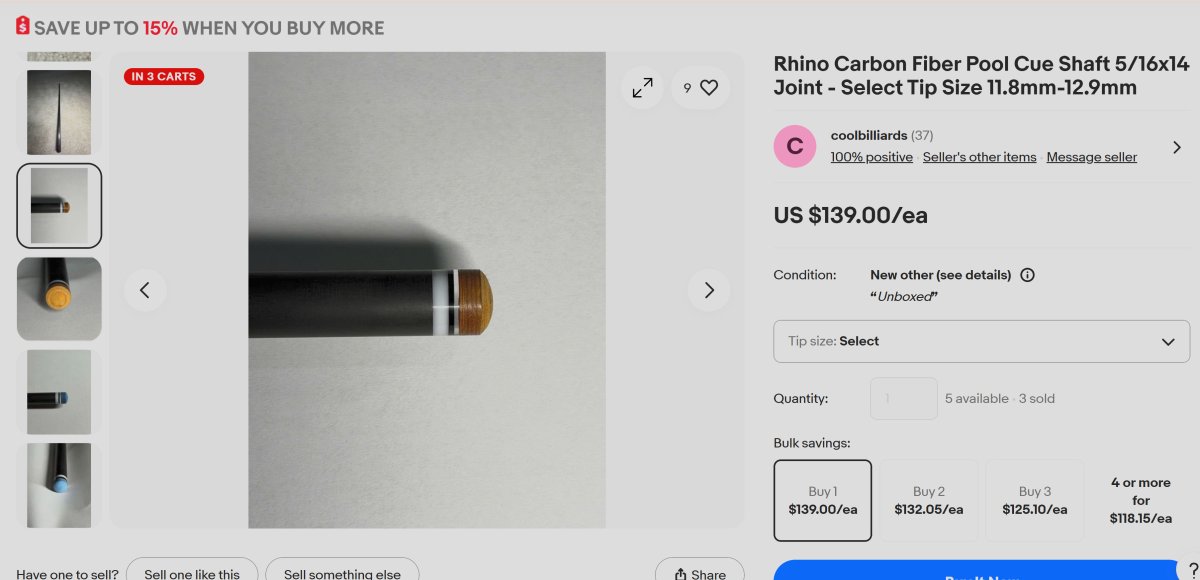Click the red savings tag icon
The height and width of the screenshot is (580, 1200).
[x=23, y=26]
